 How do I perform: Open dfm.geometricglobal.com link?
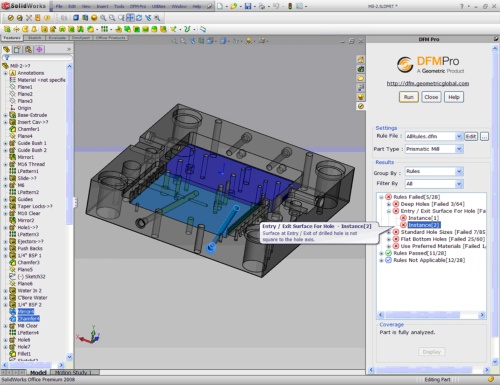click(x=428, y=83)
